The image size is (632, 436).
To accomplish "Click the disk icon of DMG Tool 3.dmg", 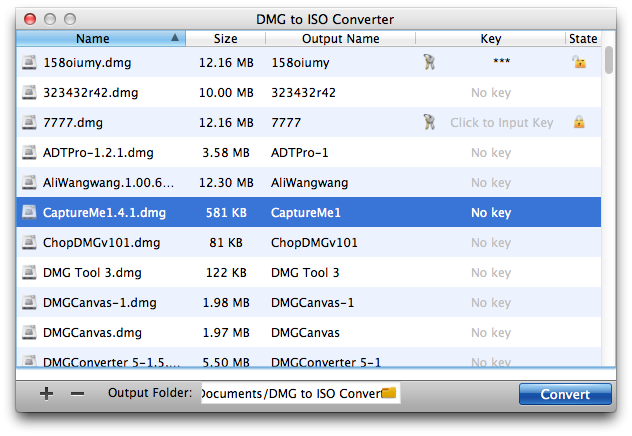I will click(x=29, y=273).
